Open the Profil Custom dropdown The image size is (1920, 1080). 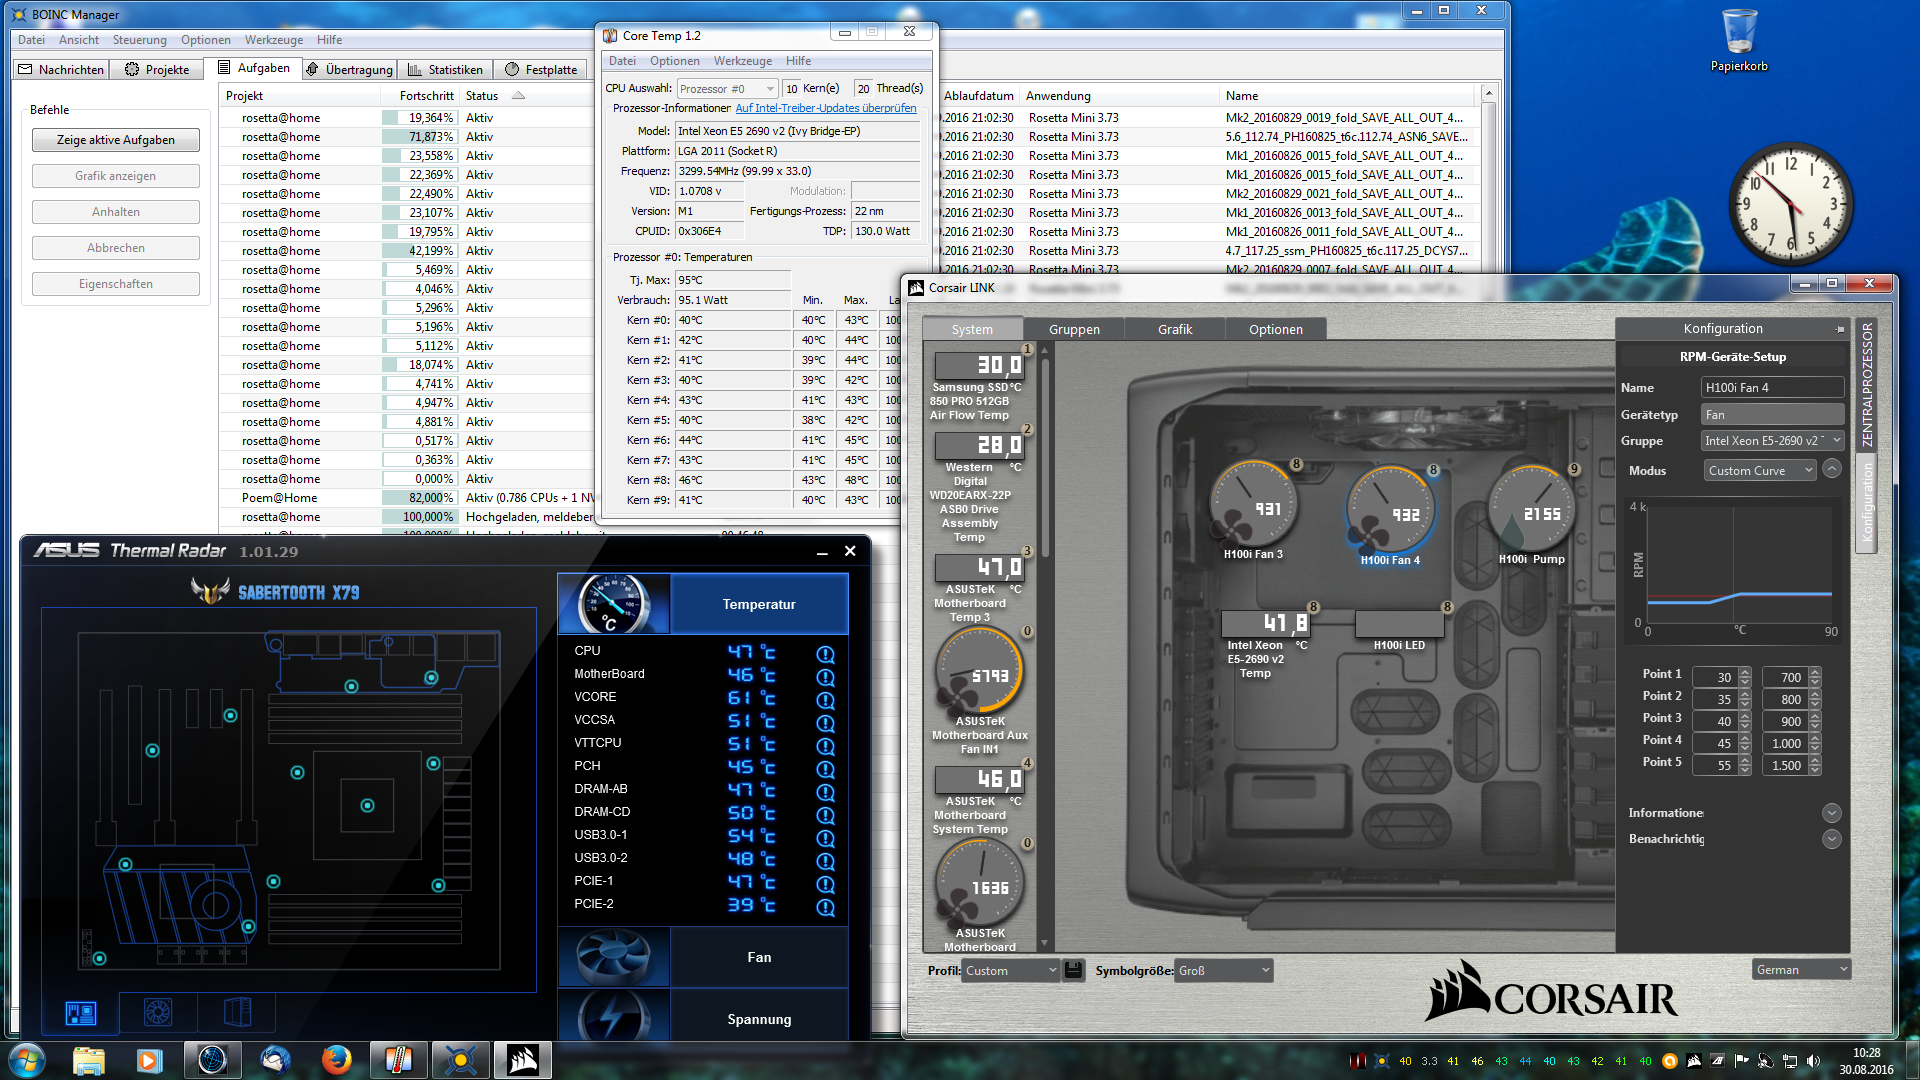[x=1010, y=970]
